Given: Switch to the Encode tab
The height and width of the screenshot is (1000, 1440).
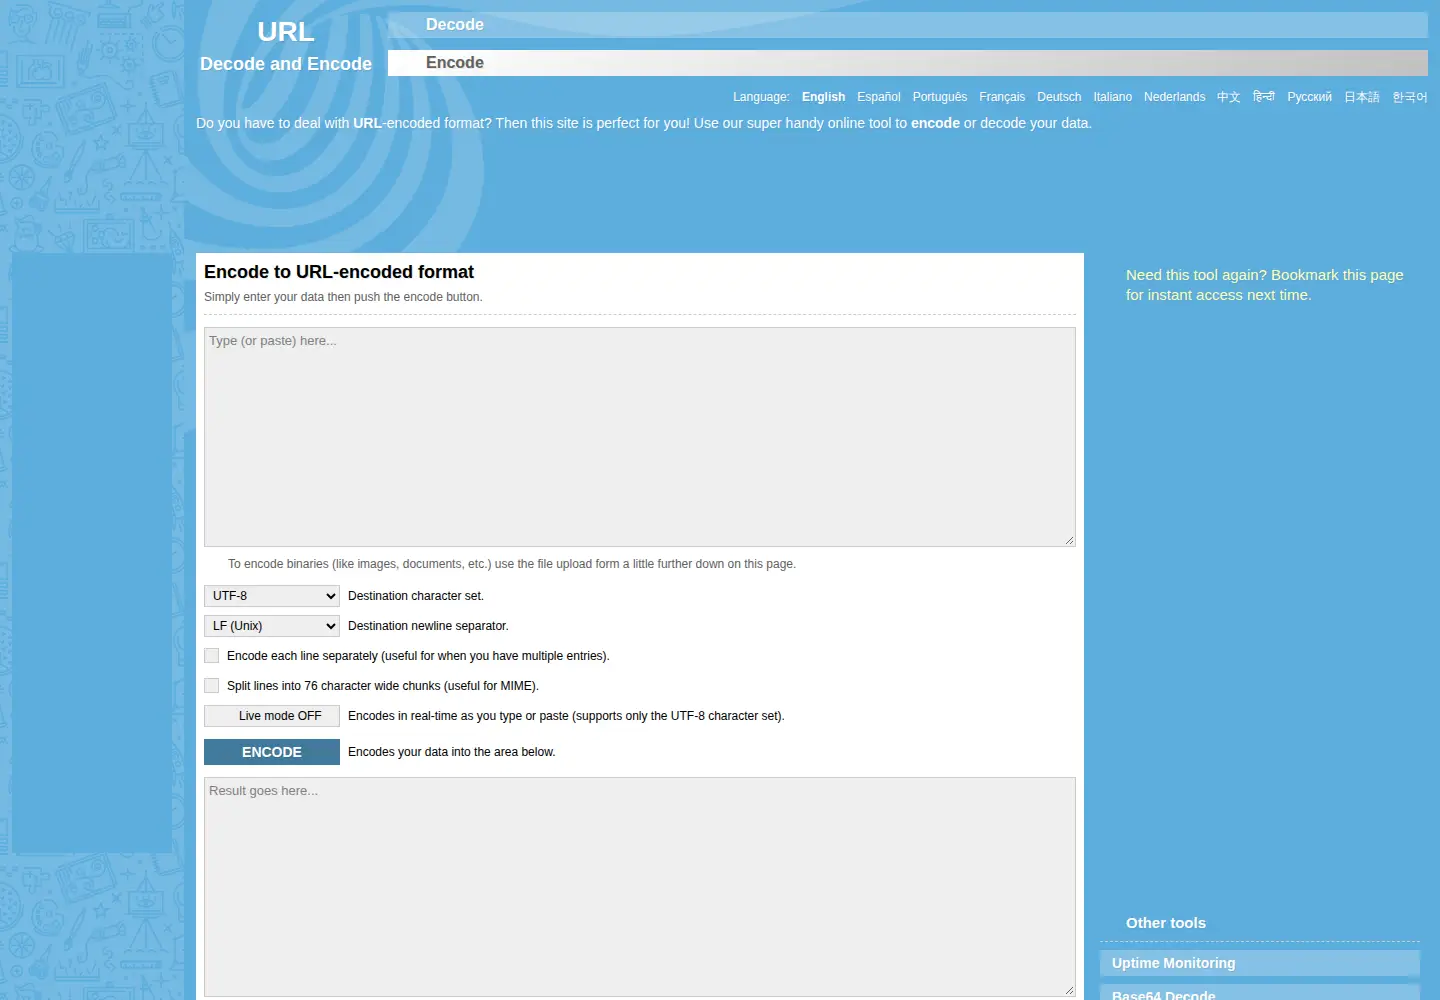Looking at the screenshot, I should [907, 63].
